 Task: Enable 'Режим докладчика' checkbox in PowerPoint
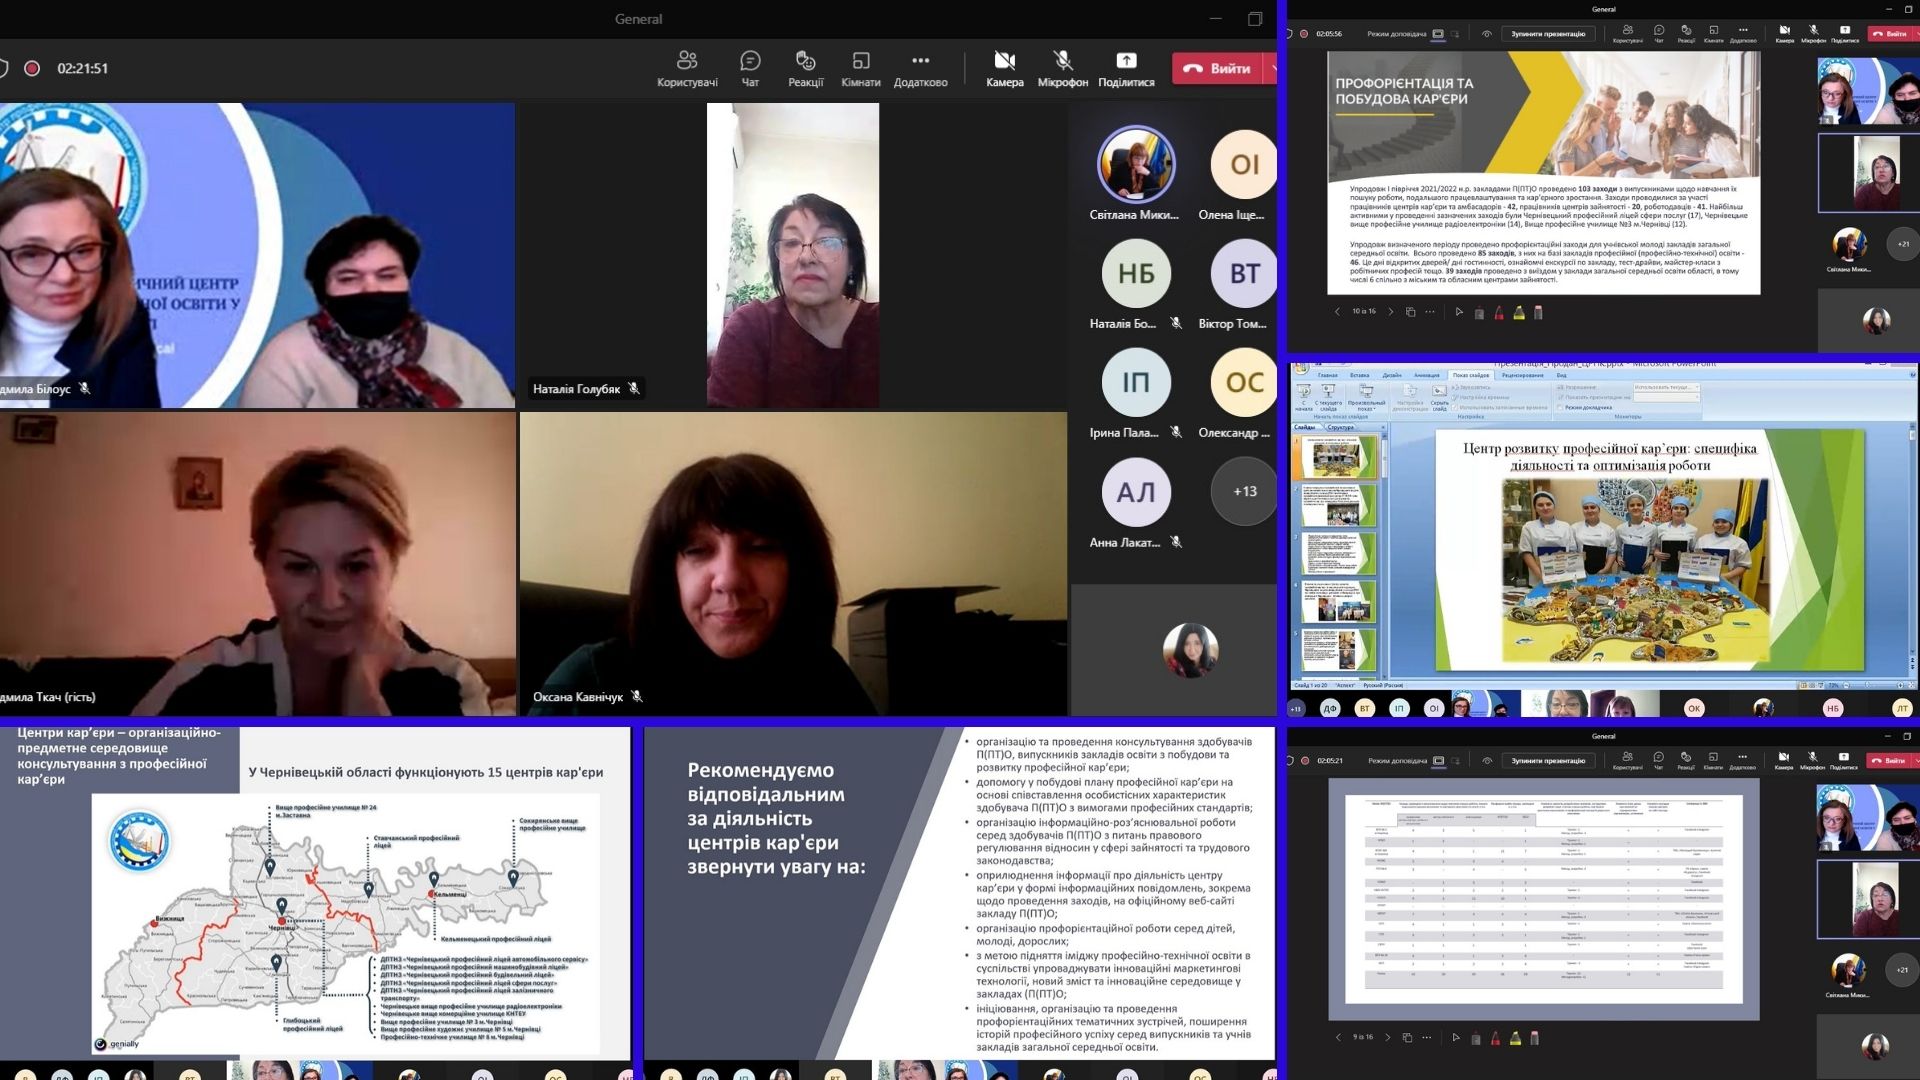pos(1560,407)
